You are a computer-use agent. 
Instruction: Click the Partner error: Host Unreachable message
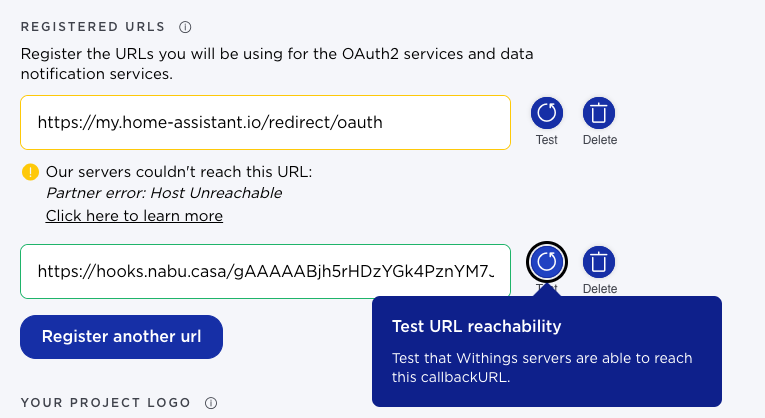tap(164, 193)
